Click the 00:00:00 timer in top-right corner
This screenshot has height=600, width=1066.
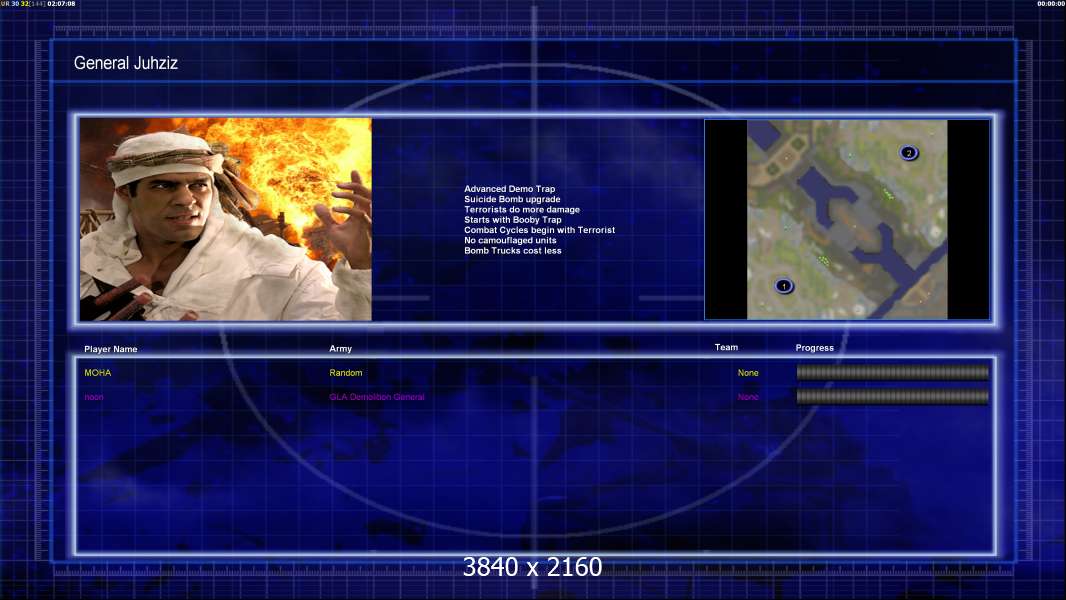(x=1051, y=4)
